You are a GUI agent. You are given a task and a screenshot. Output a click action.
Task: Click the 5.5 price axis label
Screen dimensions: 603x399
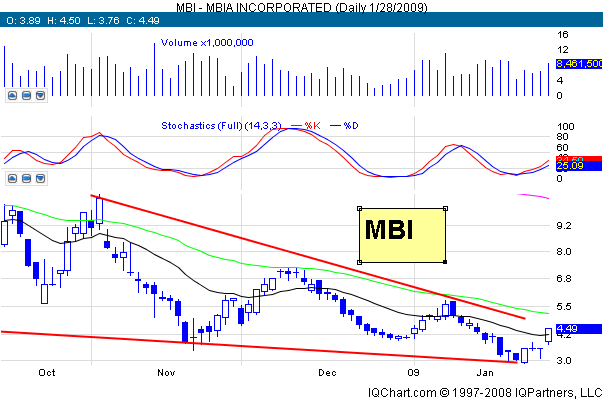(564, 307)
